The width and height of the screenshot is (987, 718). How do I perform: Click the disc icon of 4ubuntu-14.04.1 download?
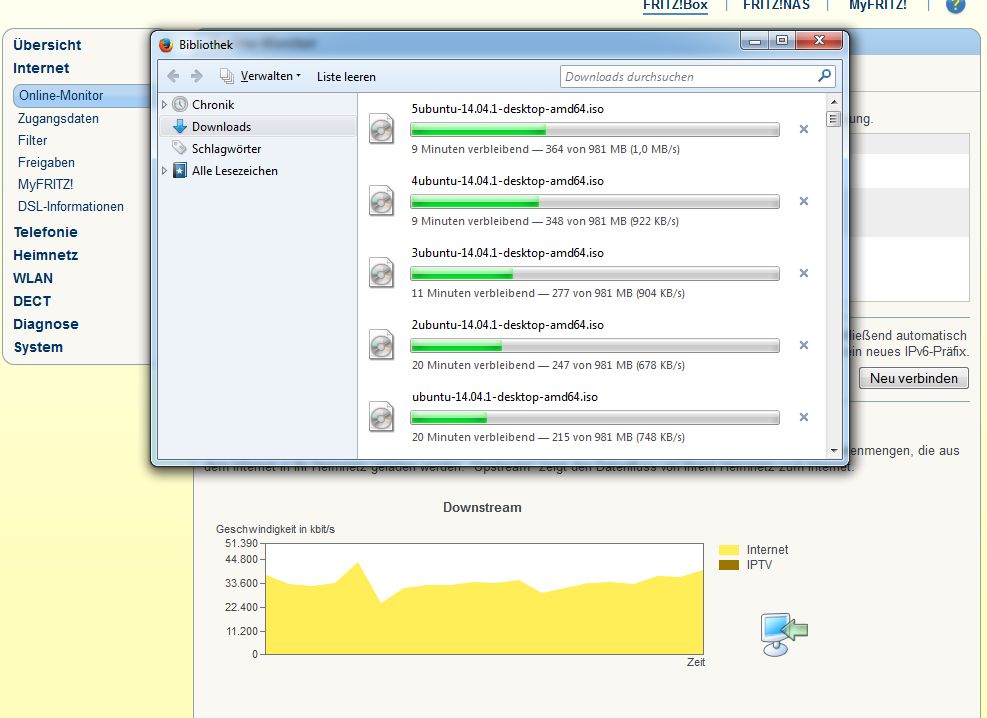click(x=381, y=201)
